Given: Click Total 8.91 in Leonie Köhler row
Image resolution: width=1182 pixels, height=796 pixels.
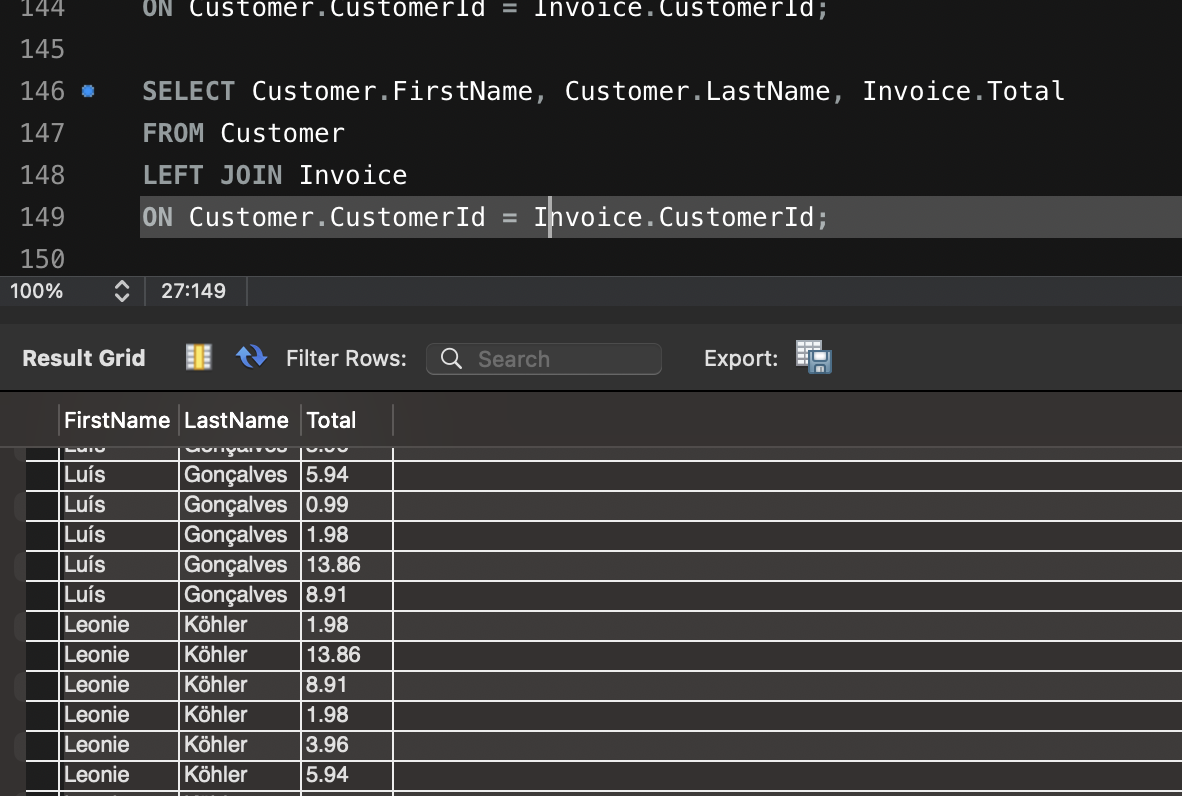Looking at the screenshot, I should [x=347, y=685].
